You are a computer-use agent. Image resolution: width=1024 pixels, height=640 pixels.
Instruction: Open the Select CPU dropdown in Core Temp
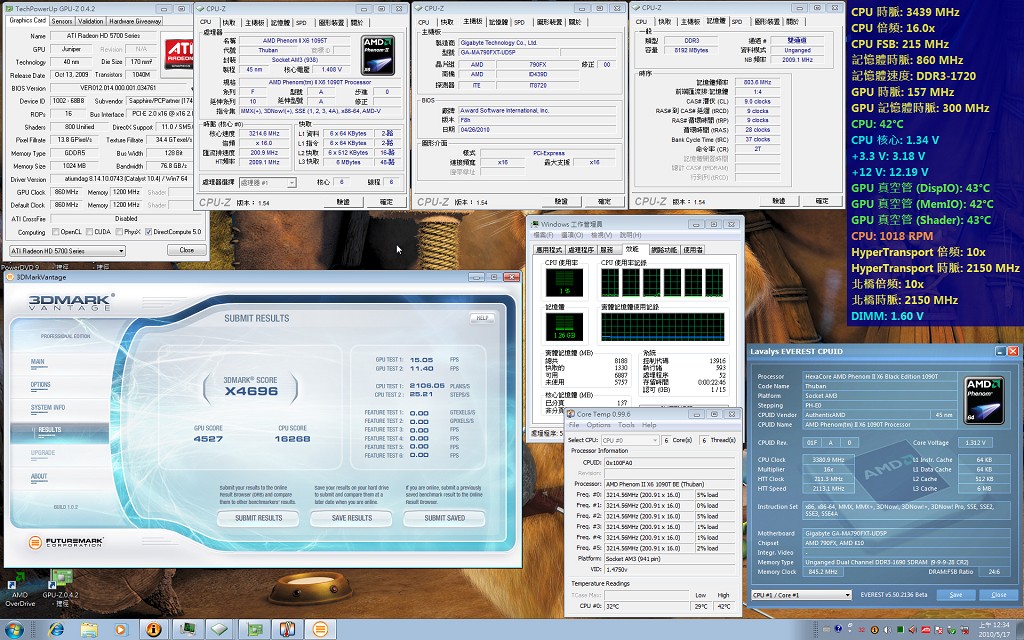pos(630,440)
